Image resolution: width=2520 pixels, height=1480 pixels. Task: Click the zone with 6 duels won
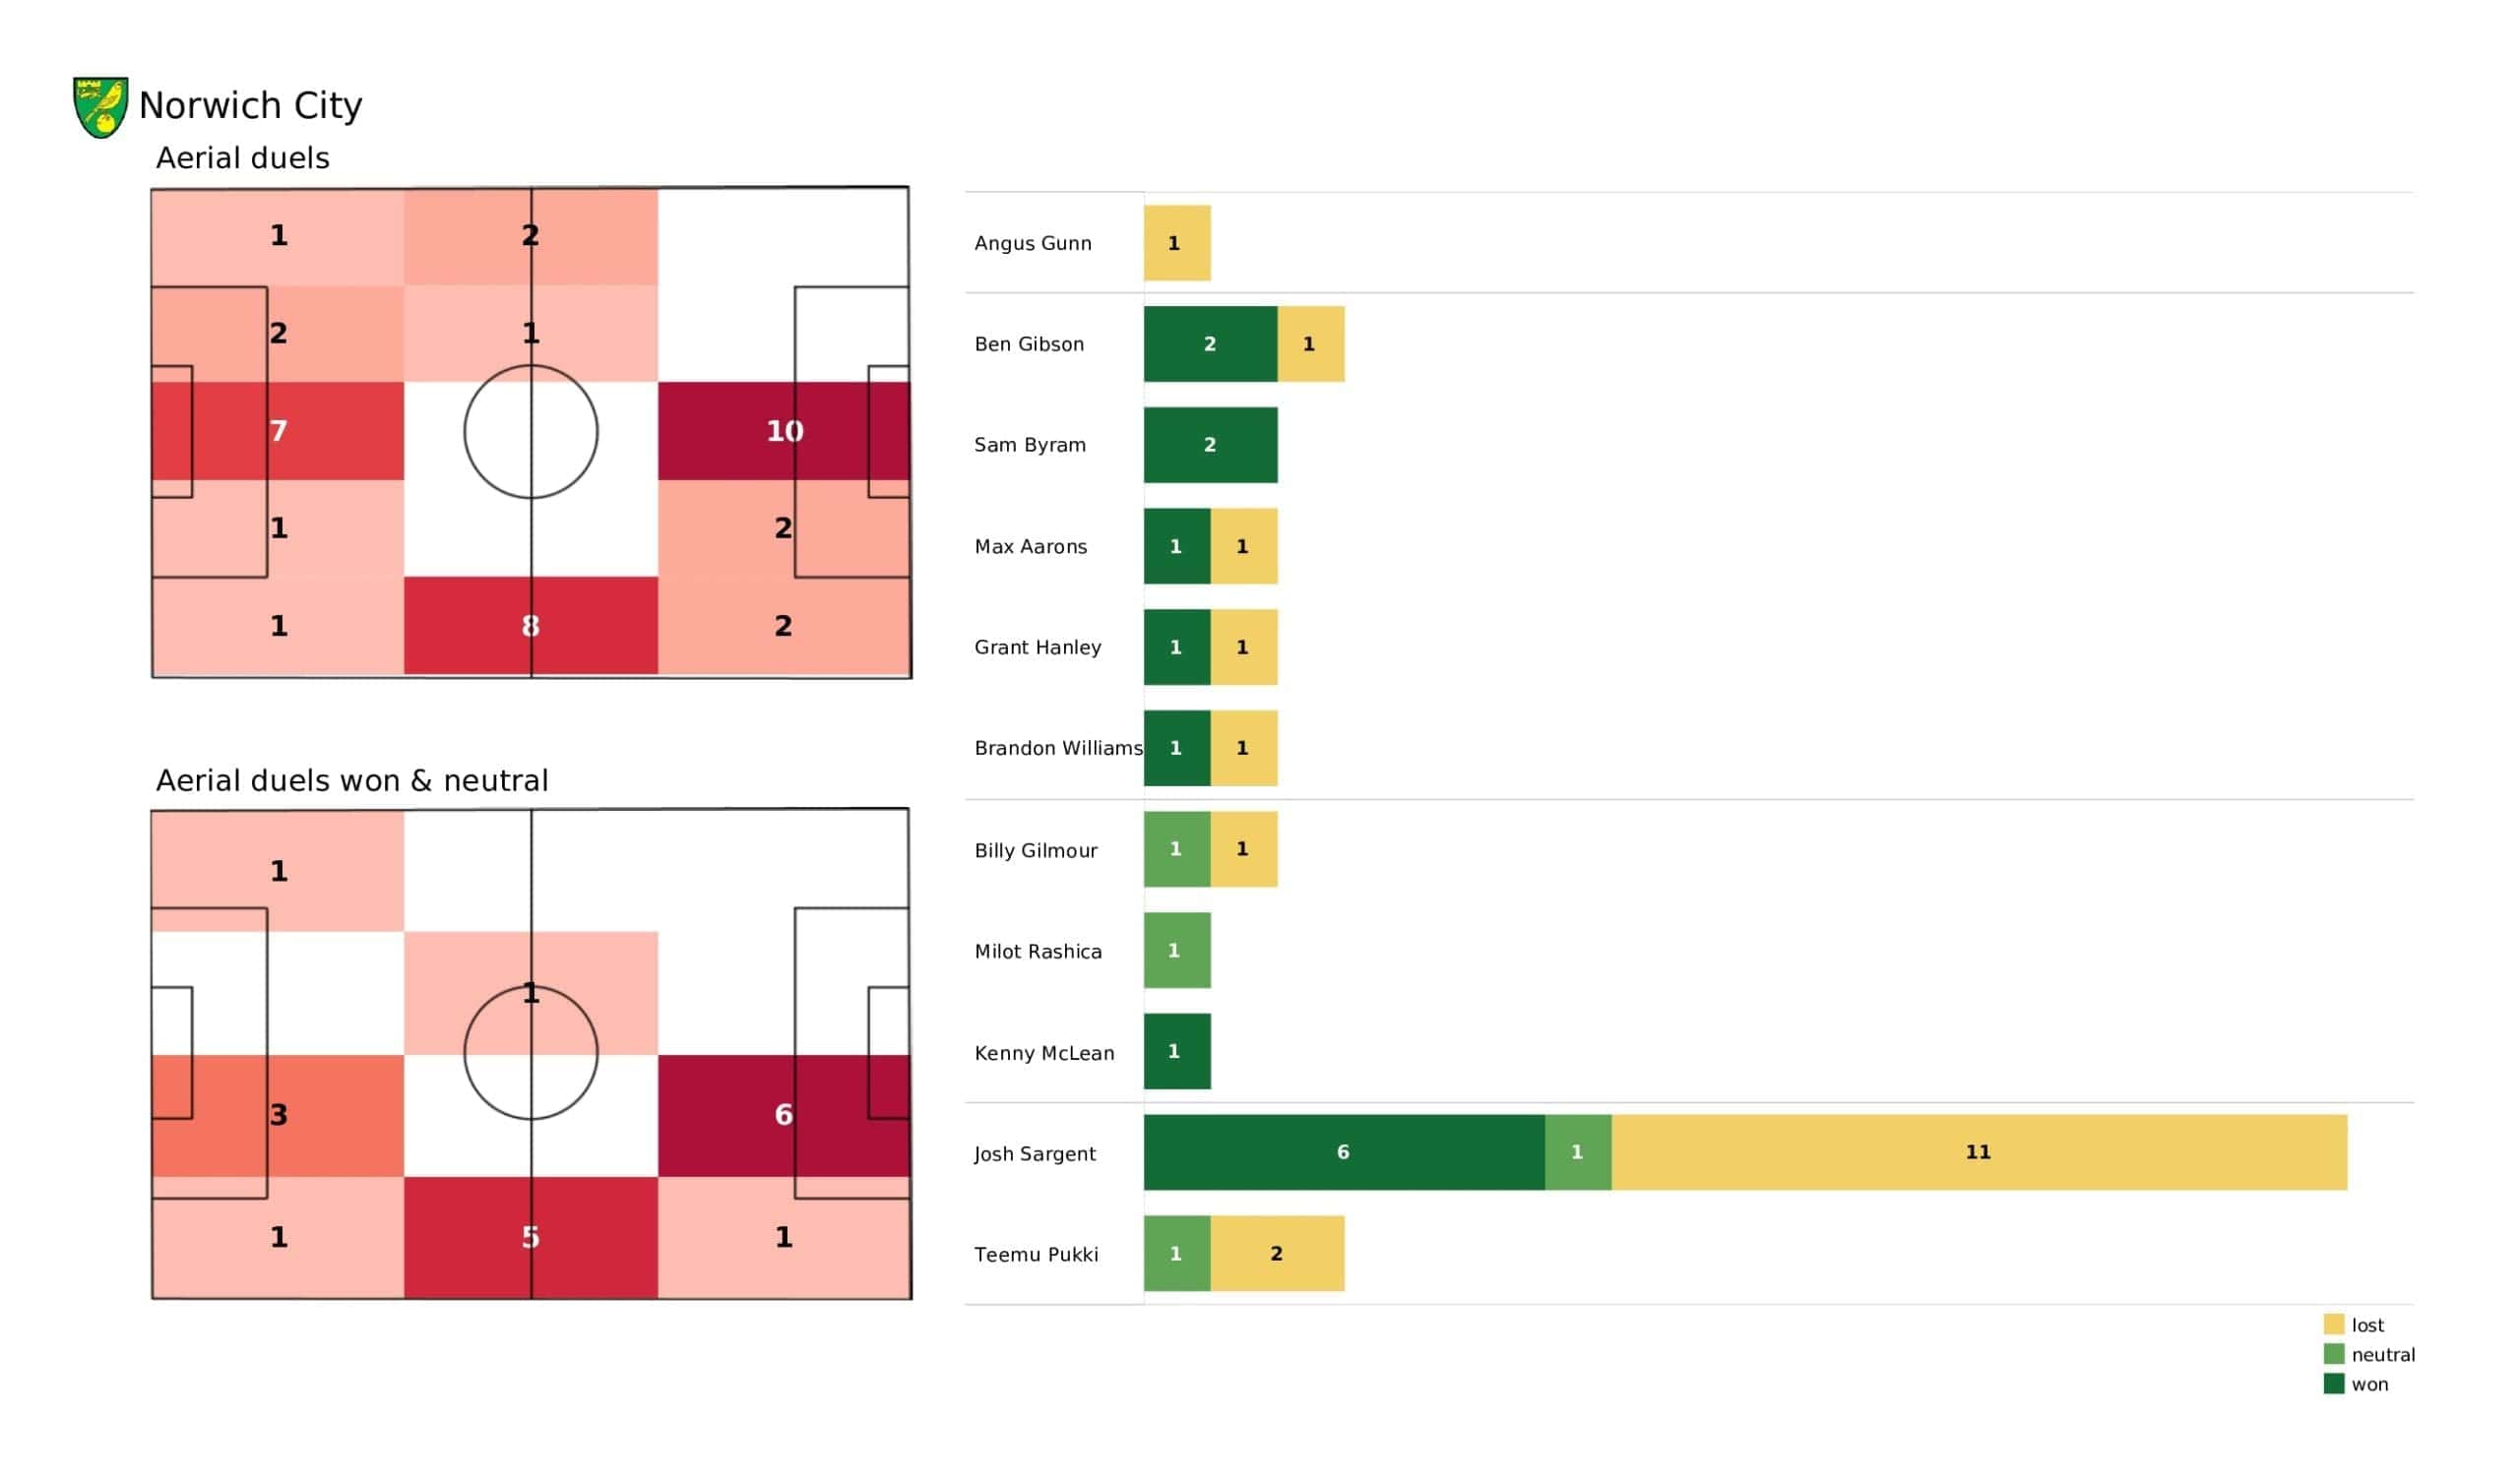[784, 1115]
